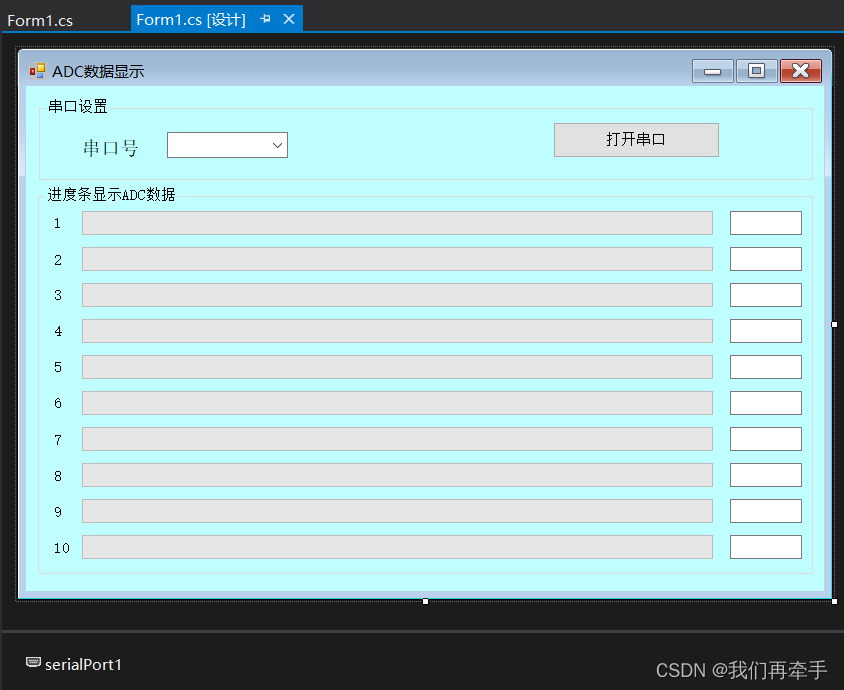Click the 打开串口 button
The height and width of the screenshot is (690, 844).
pos(636,140)
